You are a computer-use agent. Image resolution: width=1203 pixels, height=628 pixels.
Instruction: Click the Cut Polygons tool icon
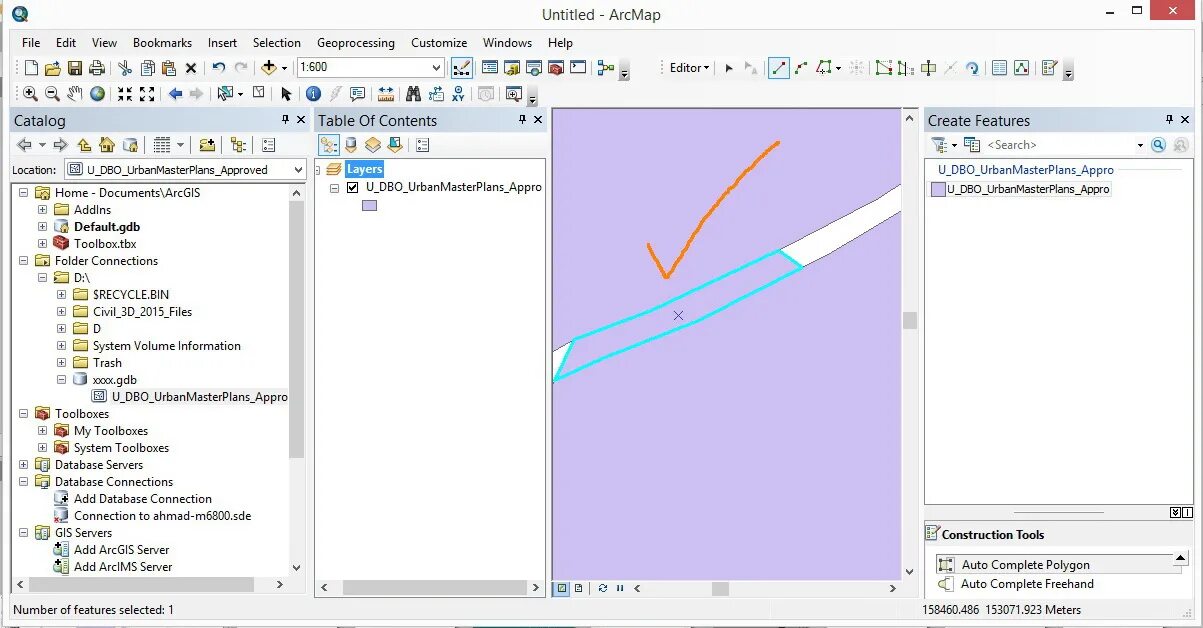[x=928, y=68]
